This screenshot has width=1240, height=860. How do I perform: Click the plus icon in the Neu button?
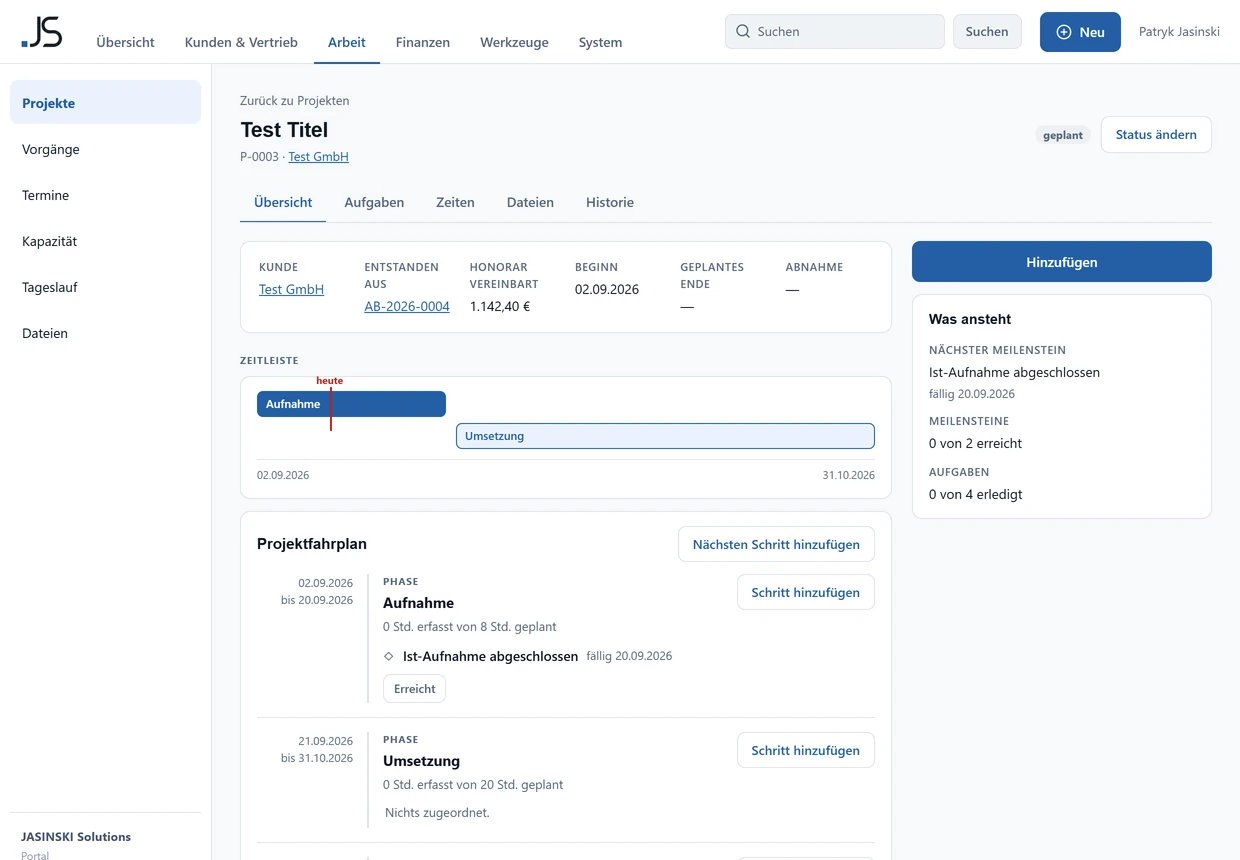(x=1064, y=32)
